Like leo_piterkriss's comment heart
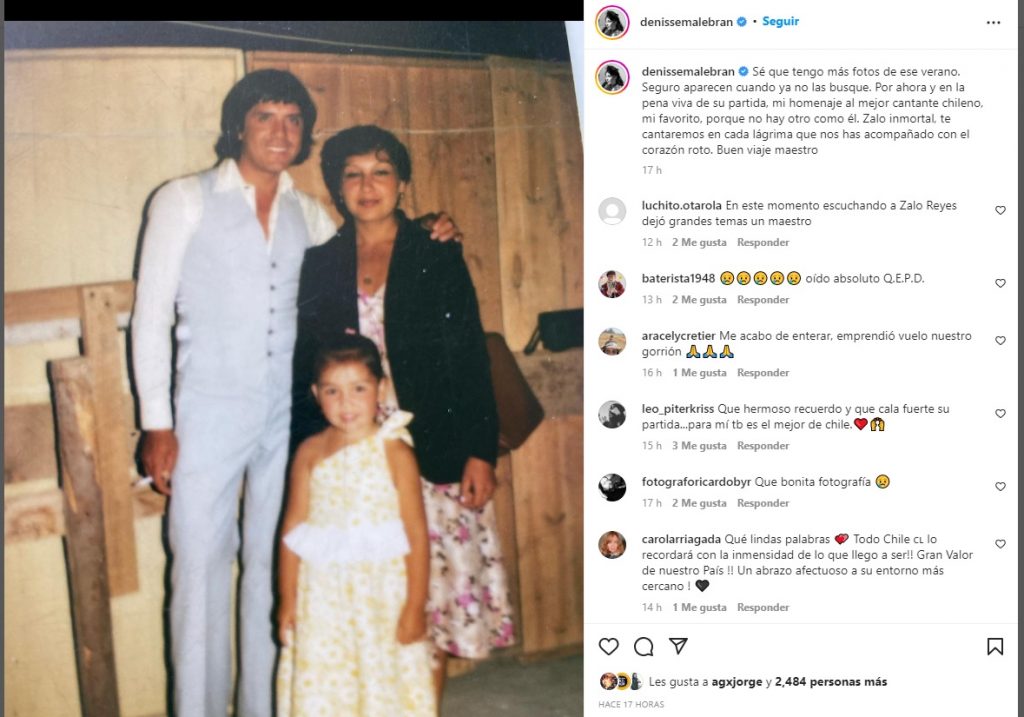The image size is (1024, 717). coord(1000,413)
